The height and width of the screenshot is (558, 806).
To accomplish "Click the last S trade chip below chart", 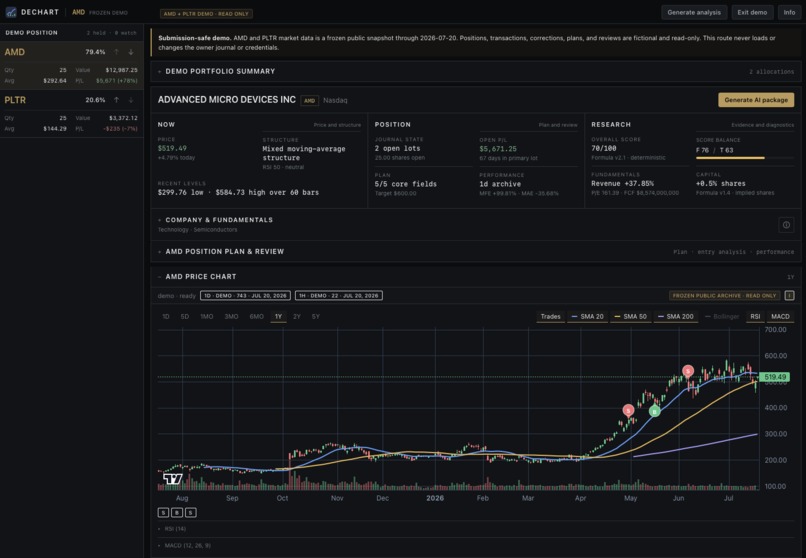I will click(x=191, y=512).
